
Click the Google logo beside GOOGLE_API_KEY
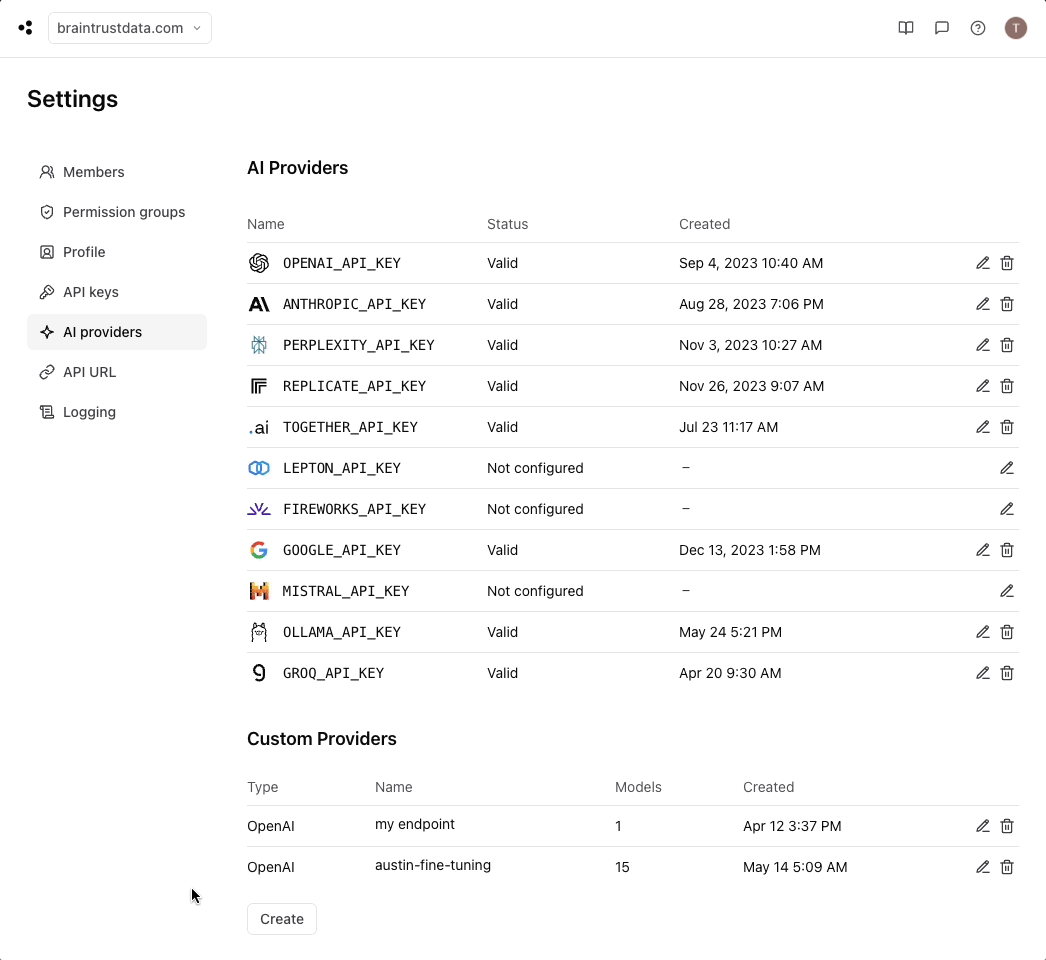pyautogui.click(x=258, y=550)
